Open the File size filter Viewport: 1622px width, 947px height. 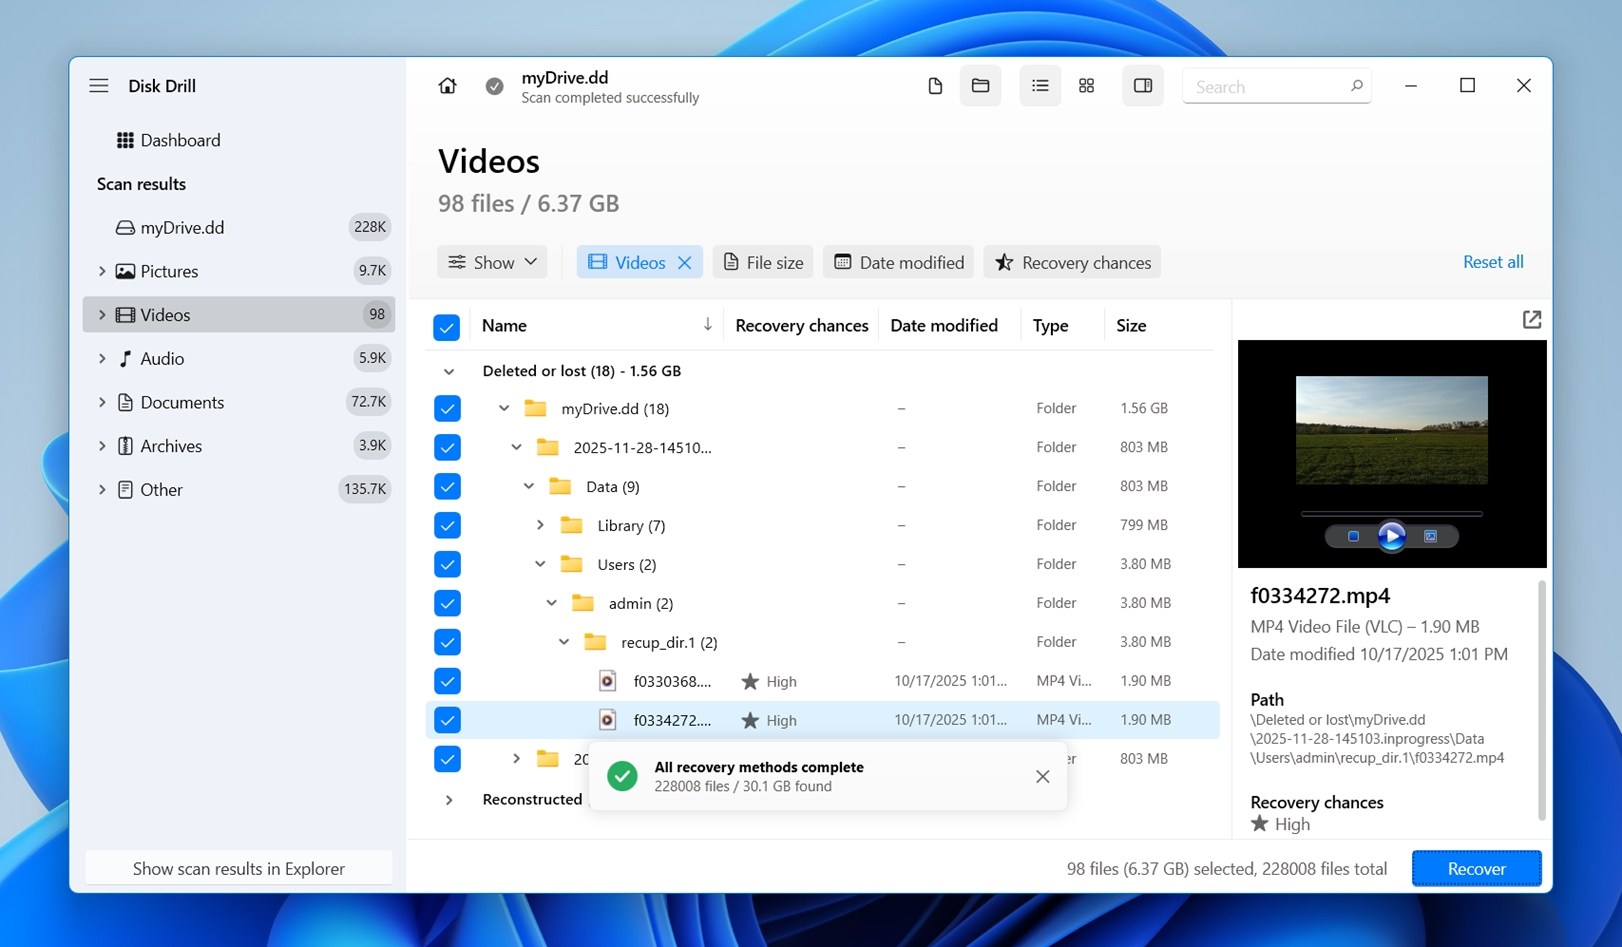pos(763,262)
